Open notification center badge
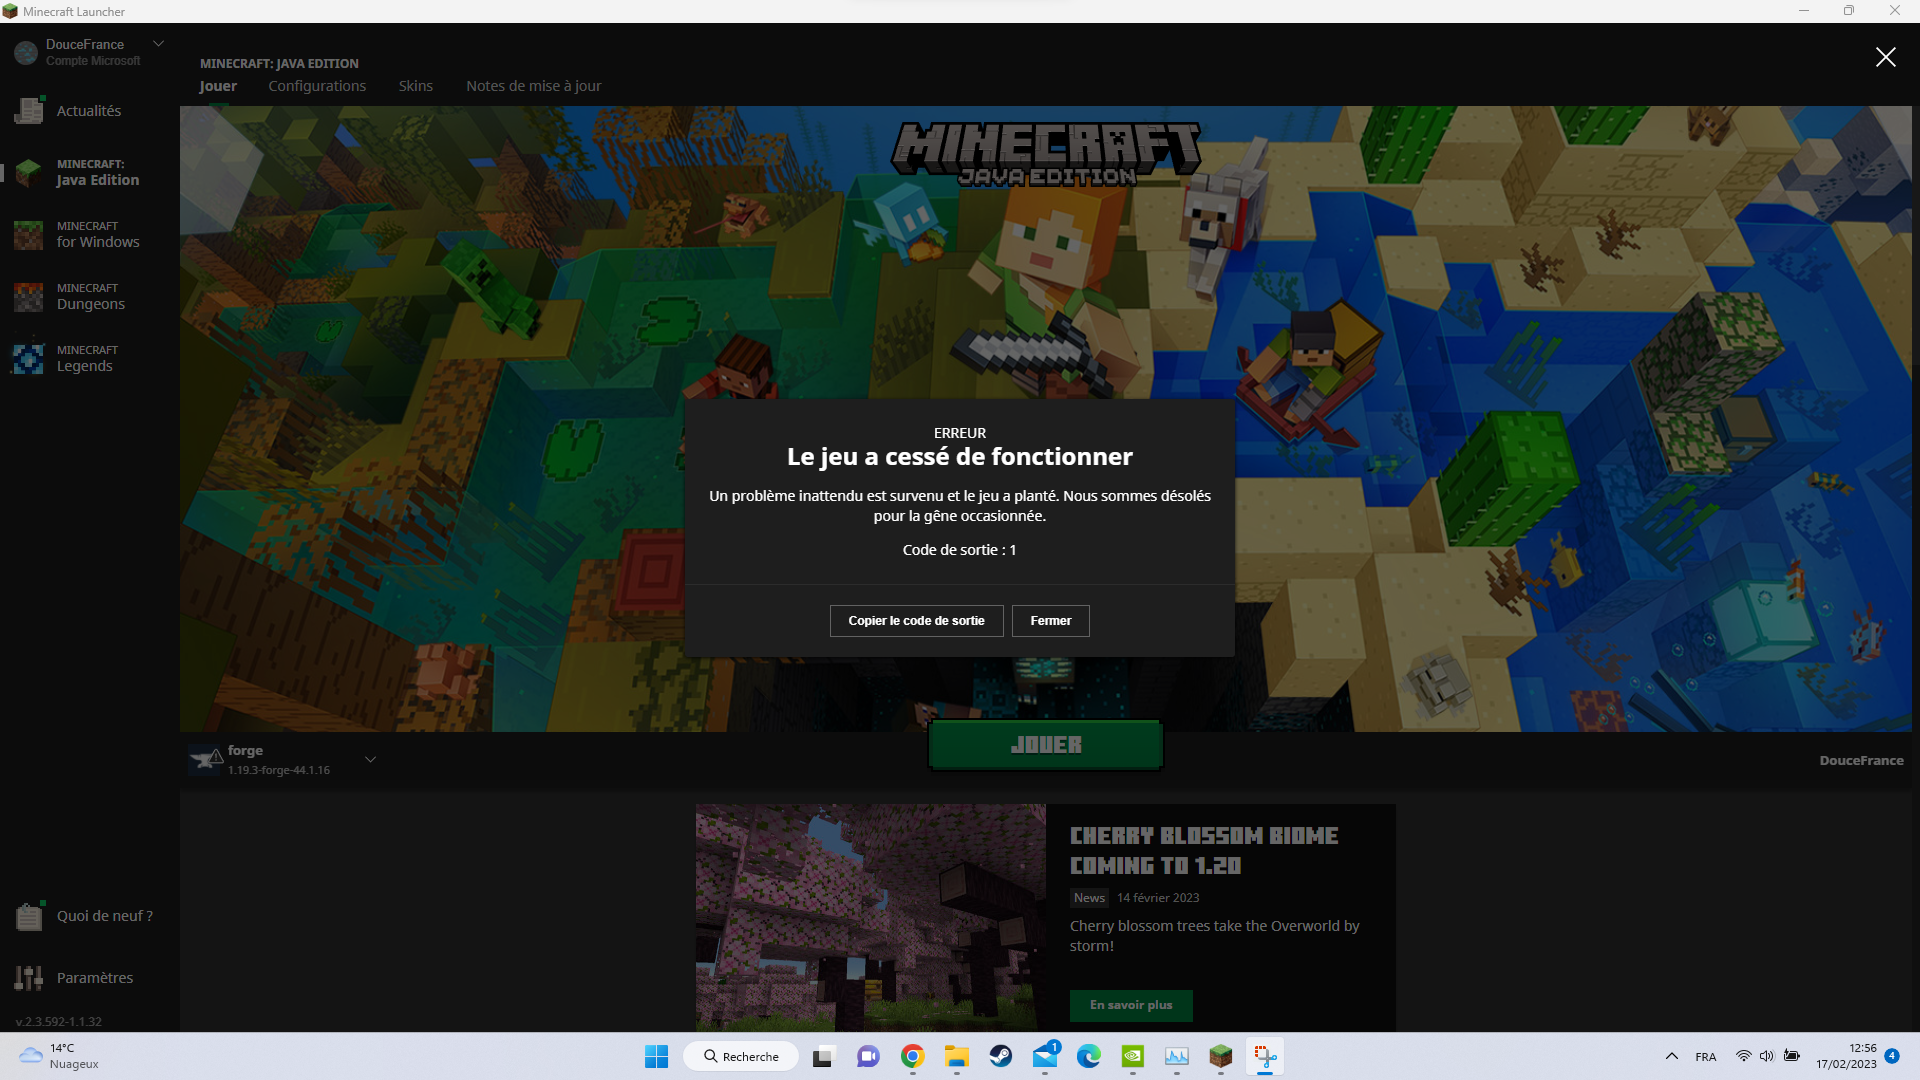1920x1080 pixels. 1892,1056
